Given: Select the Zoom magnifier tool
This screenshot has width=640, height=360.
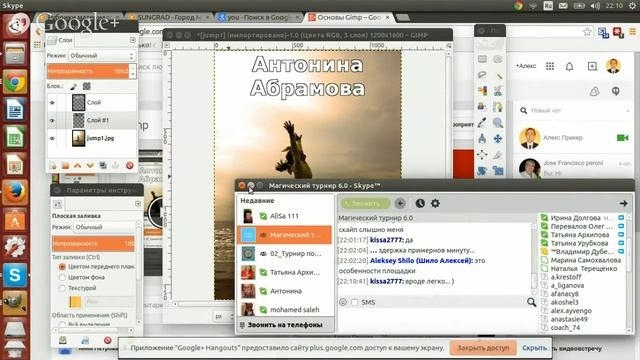Looking at the screenshot, I should click(x=498, y=123).
